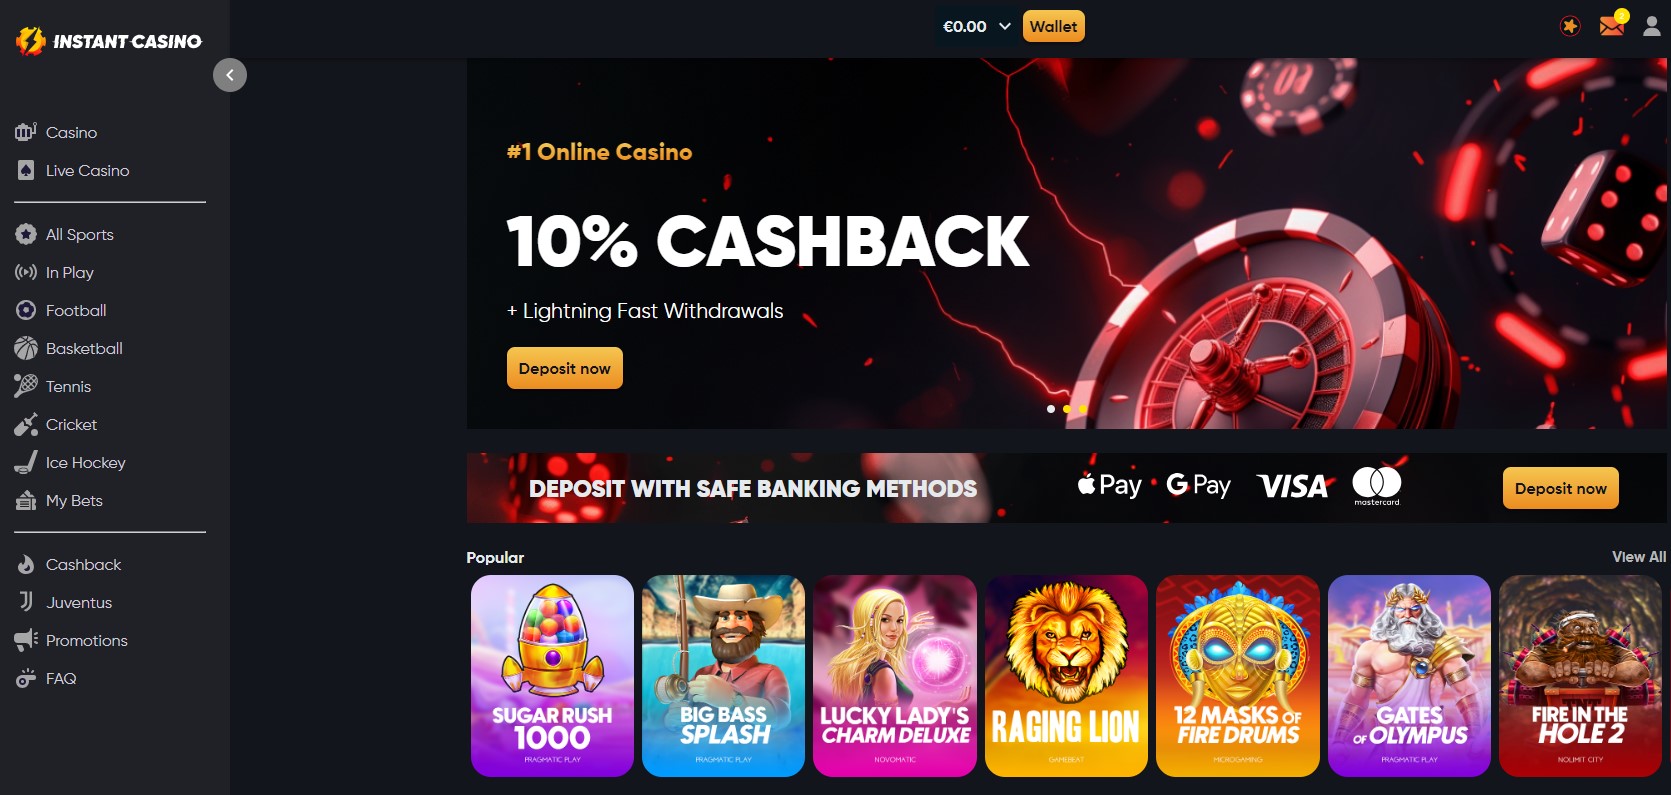Expand the €0.00 balance dropdown
1671x795 pixels.
(977, 26)
